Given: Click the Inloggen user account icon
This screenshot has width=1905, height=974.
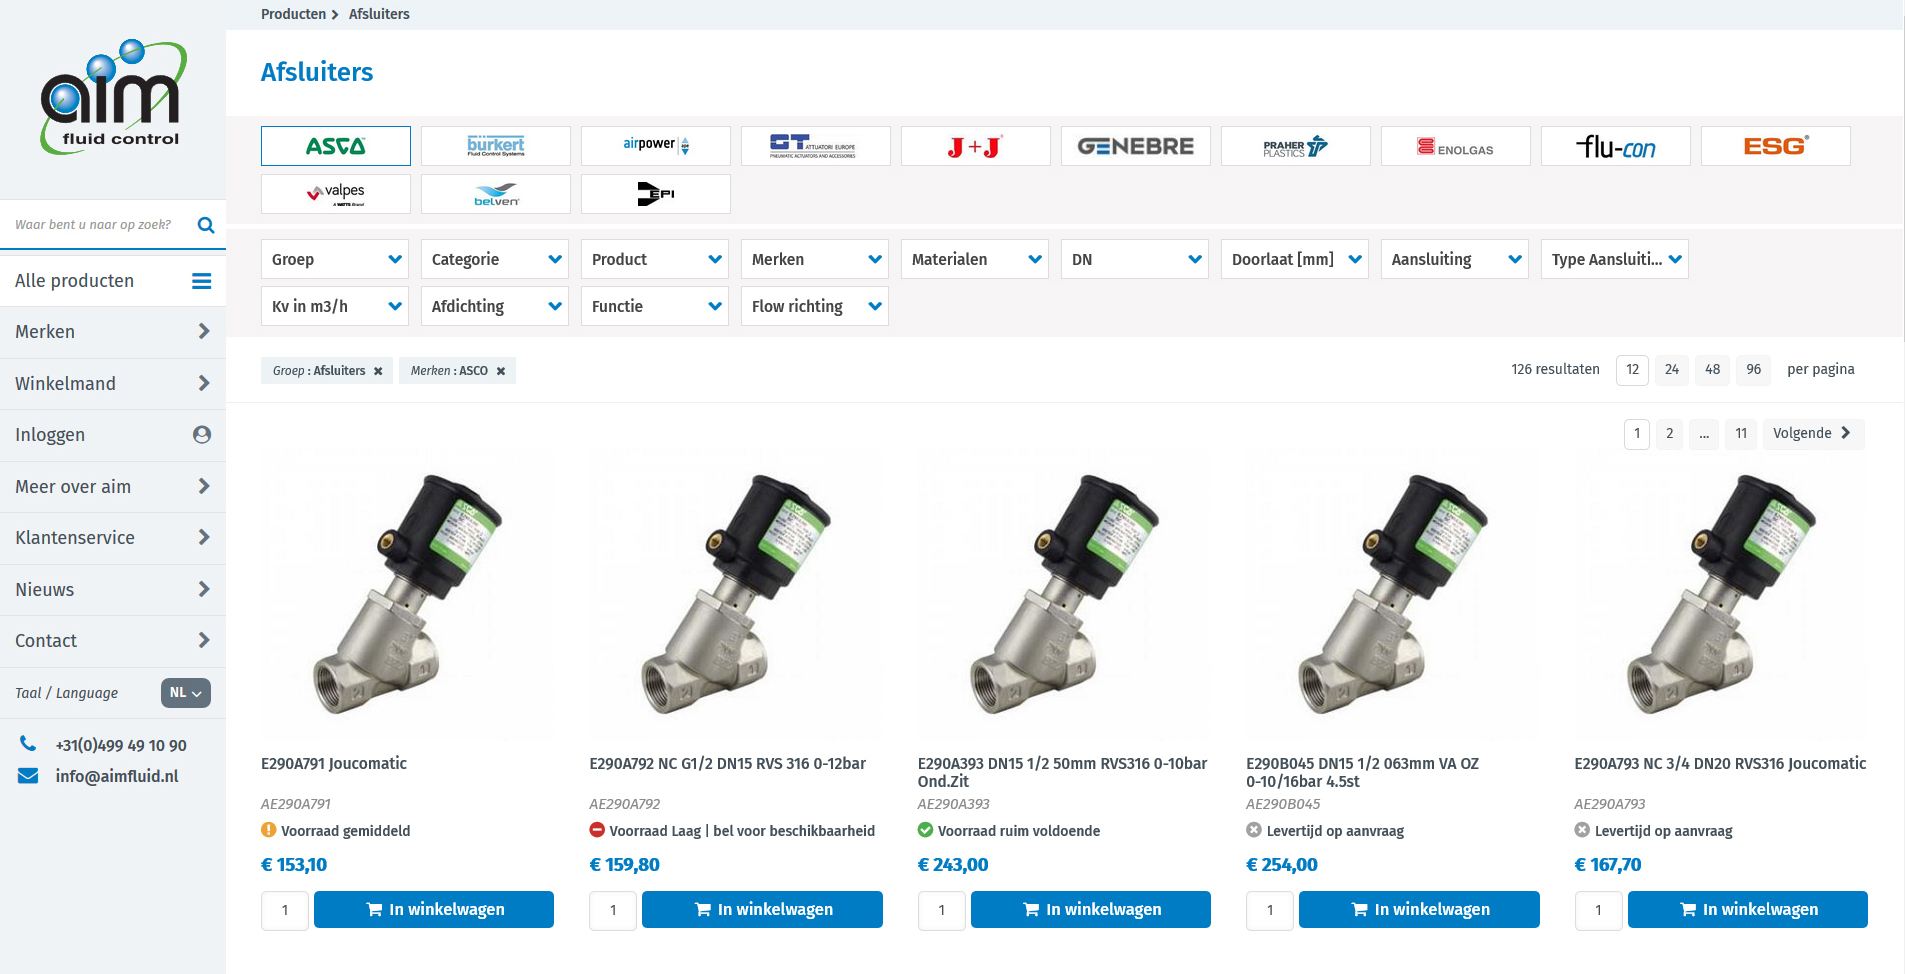Looking at the screenshot, I should [x=202, y=435].
